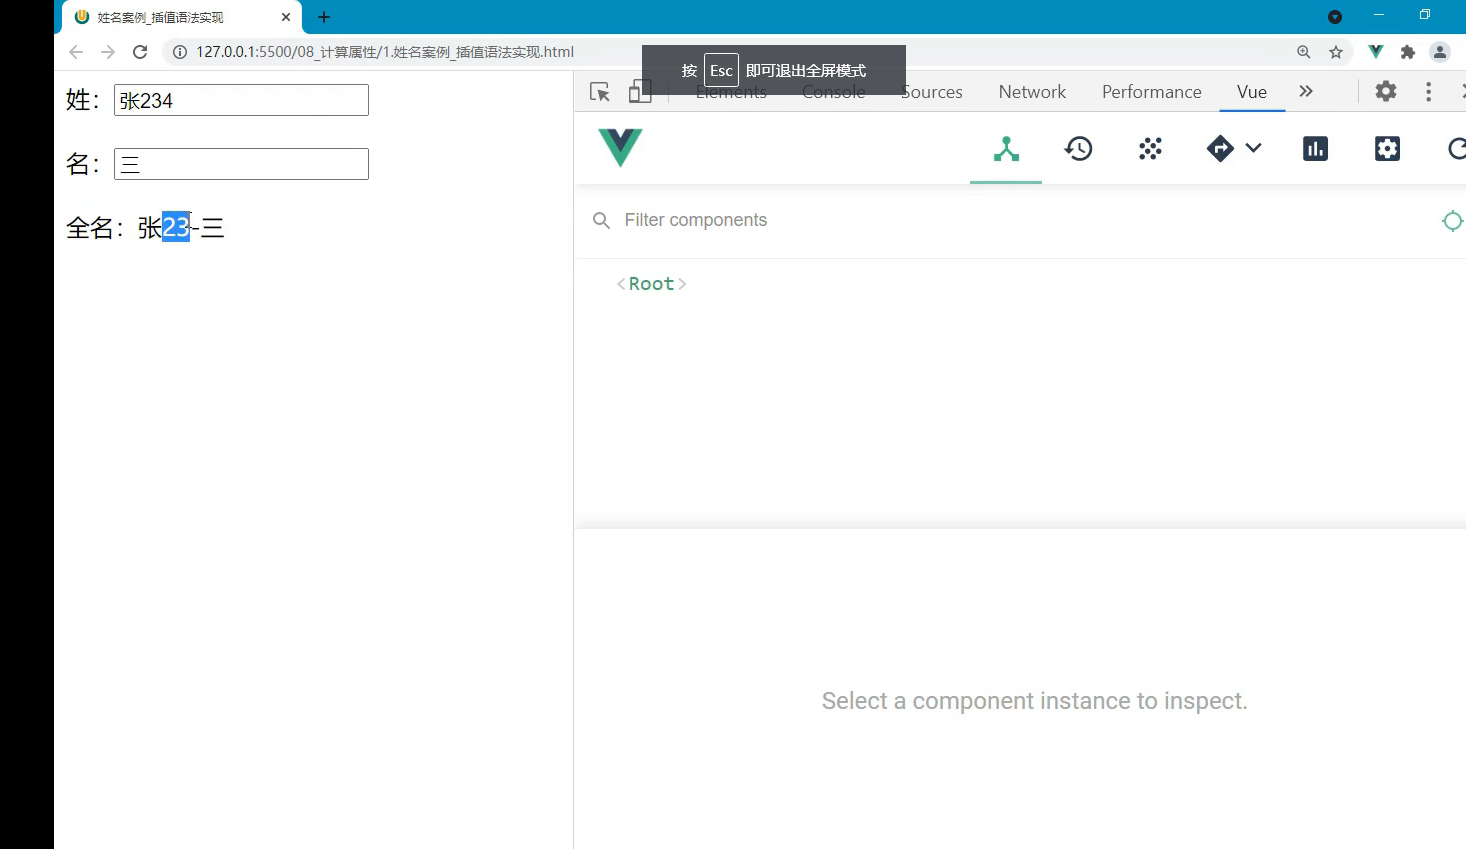Expand the routing dropdown chevron

pos(1253,148)
